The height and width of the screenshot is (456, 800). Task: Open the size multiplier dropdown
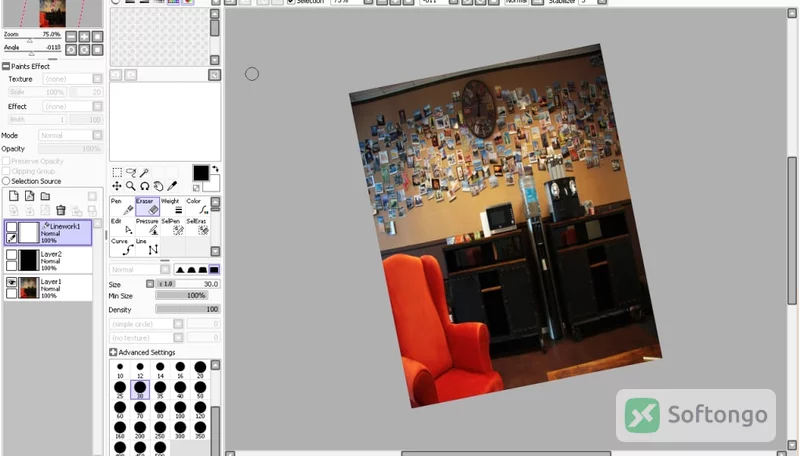(150, 284)
